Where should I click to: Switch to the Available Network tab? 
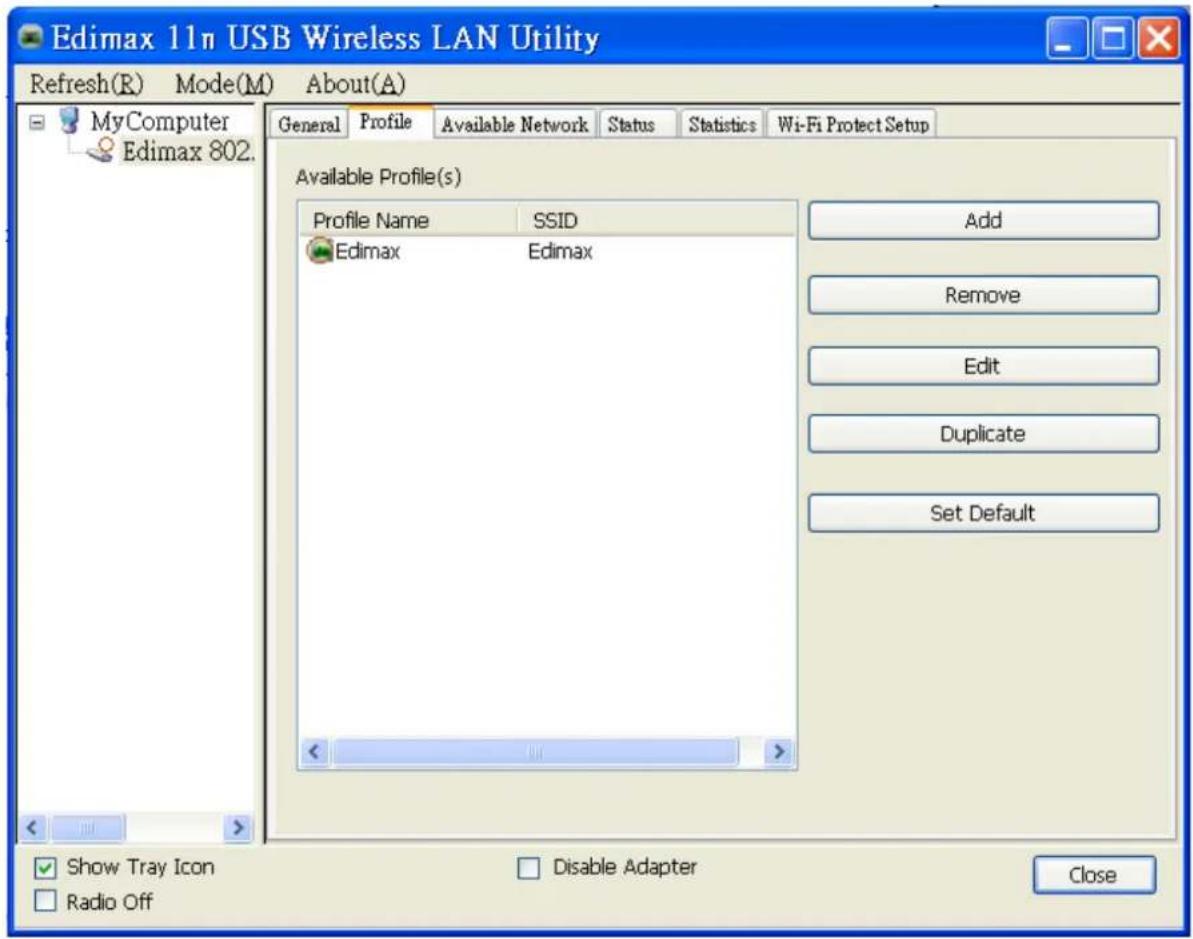(x=514, y=124)
